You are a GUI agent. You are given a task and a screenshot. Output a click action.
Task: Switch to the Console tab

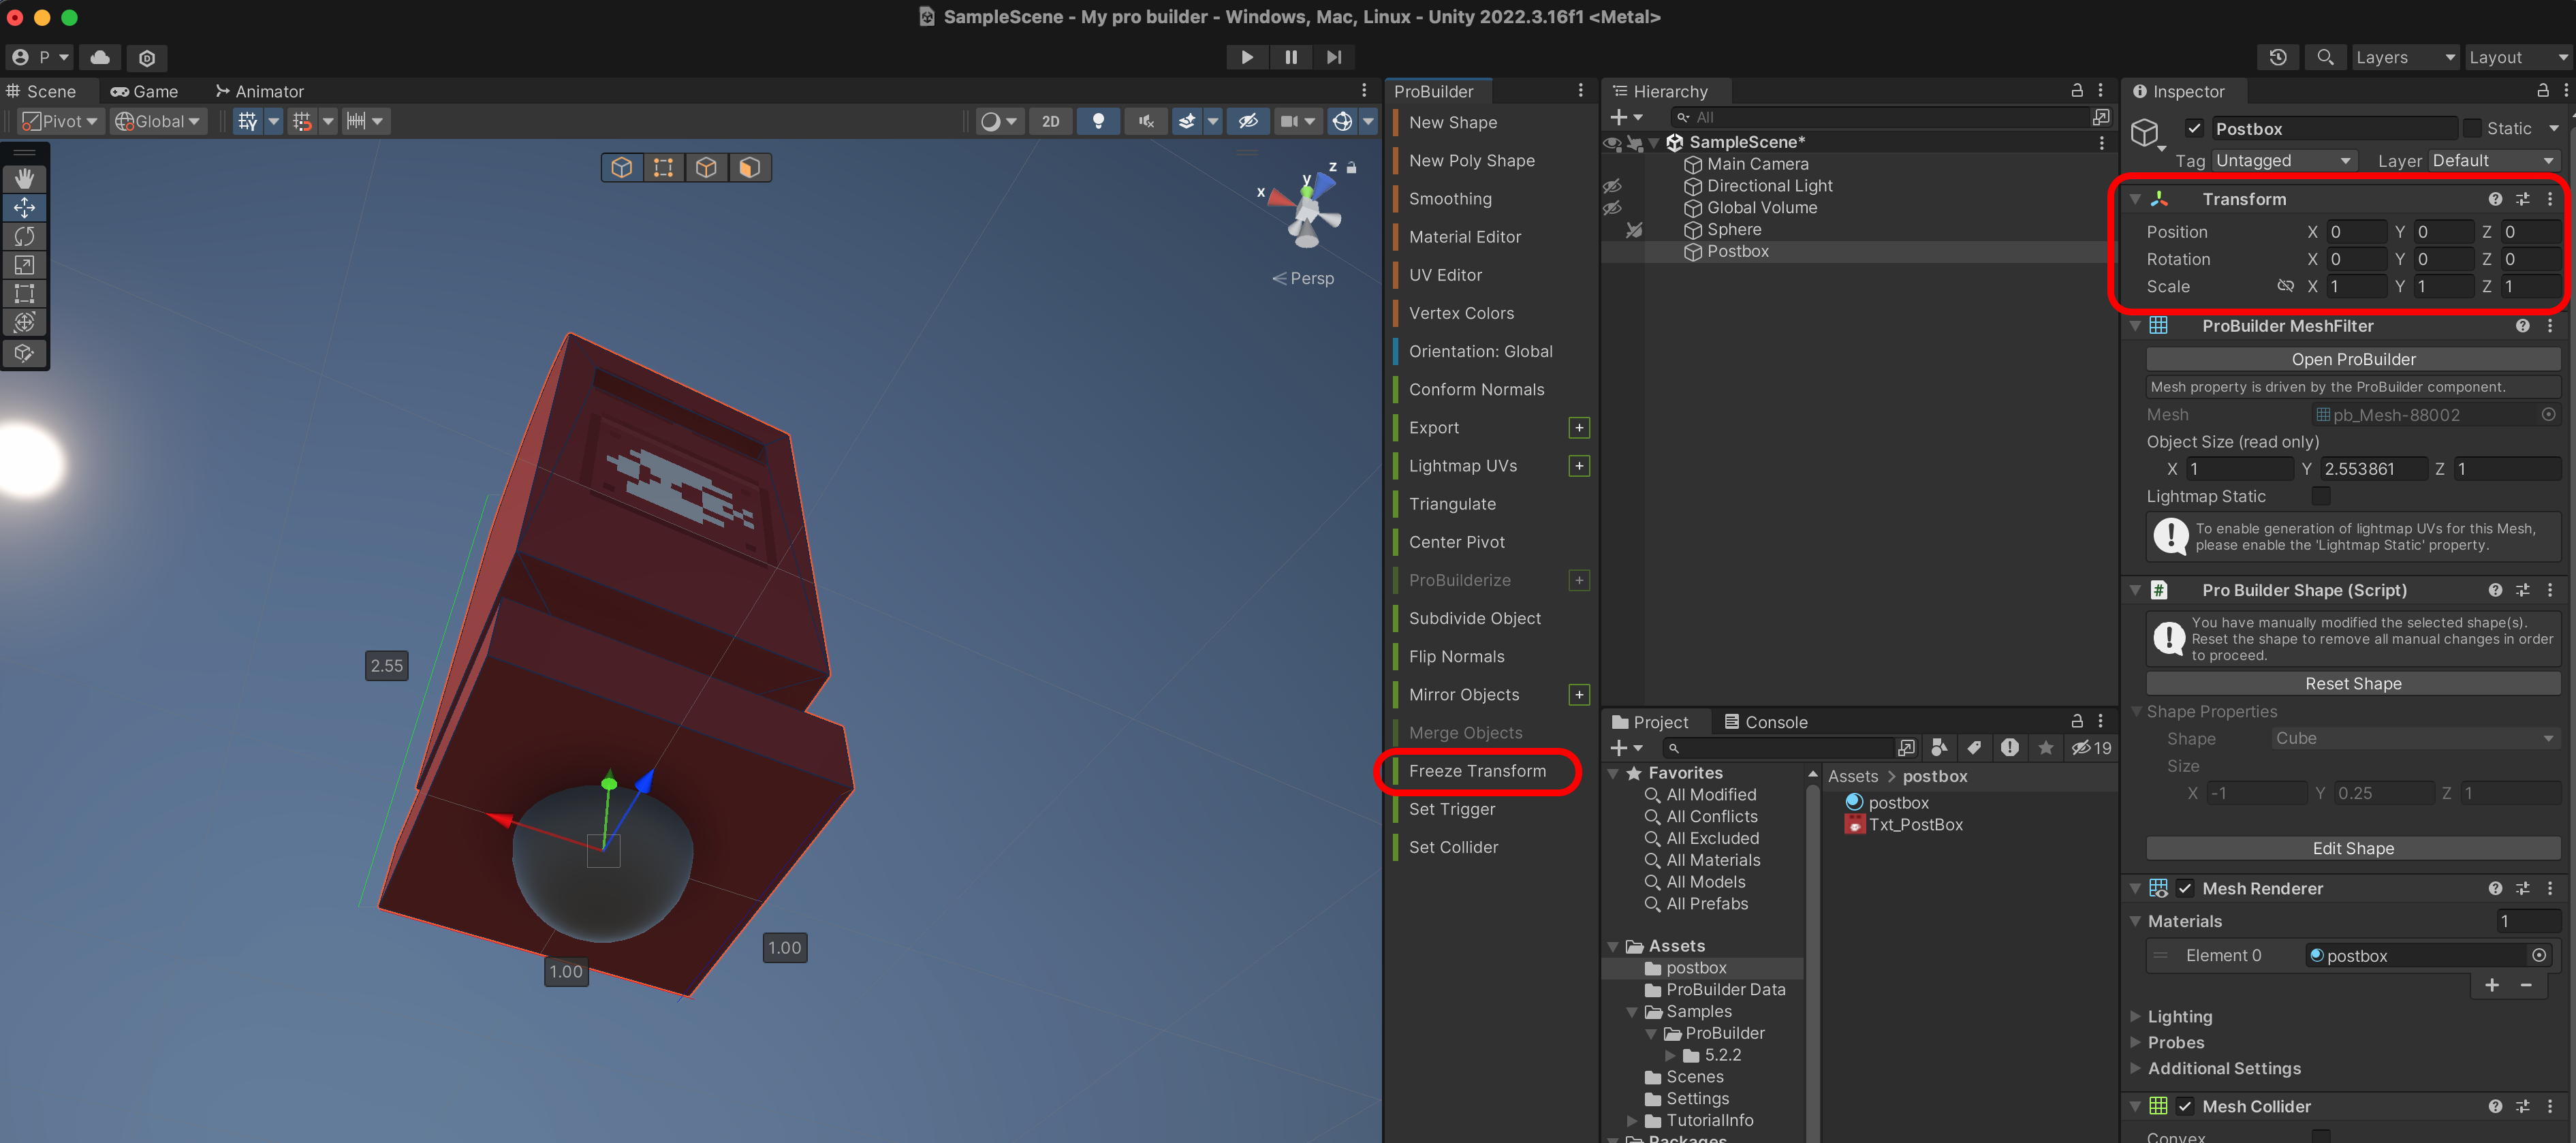click(x=1765, y=722)
